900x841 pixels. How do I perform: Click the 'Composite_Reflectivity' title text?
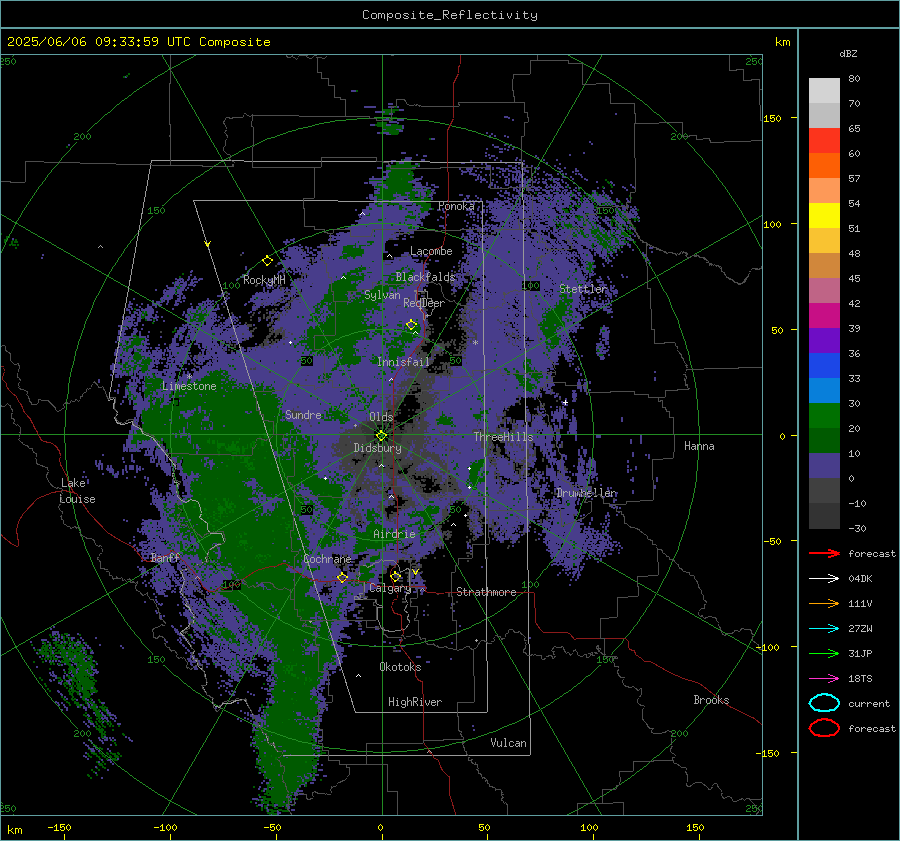(449, 15)
